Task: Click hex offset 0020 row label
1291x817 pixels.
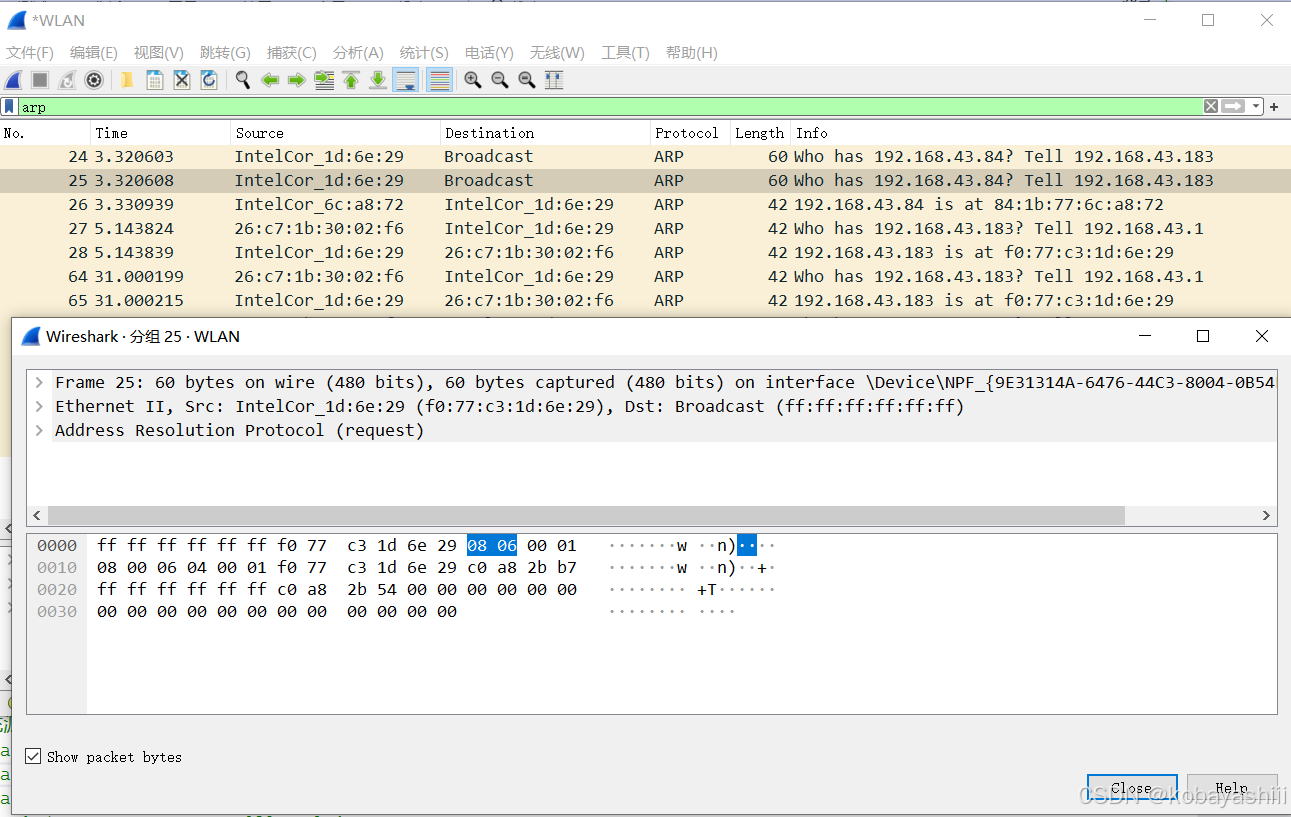Action: [57, 589]
